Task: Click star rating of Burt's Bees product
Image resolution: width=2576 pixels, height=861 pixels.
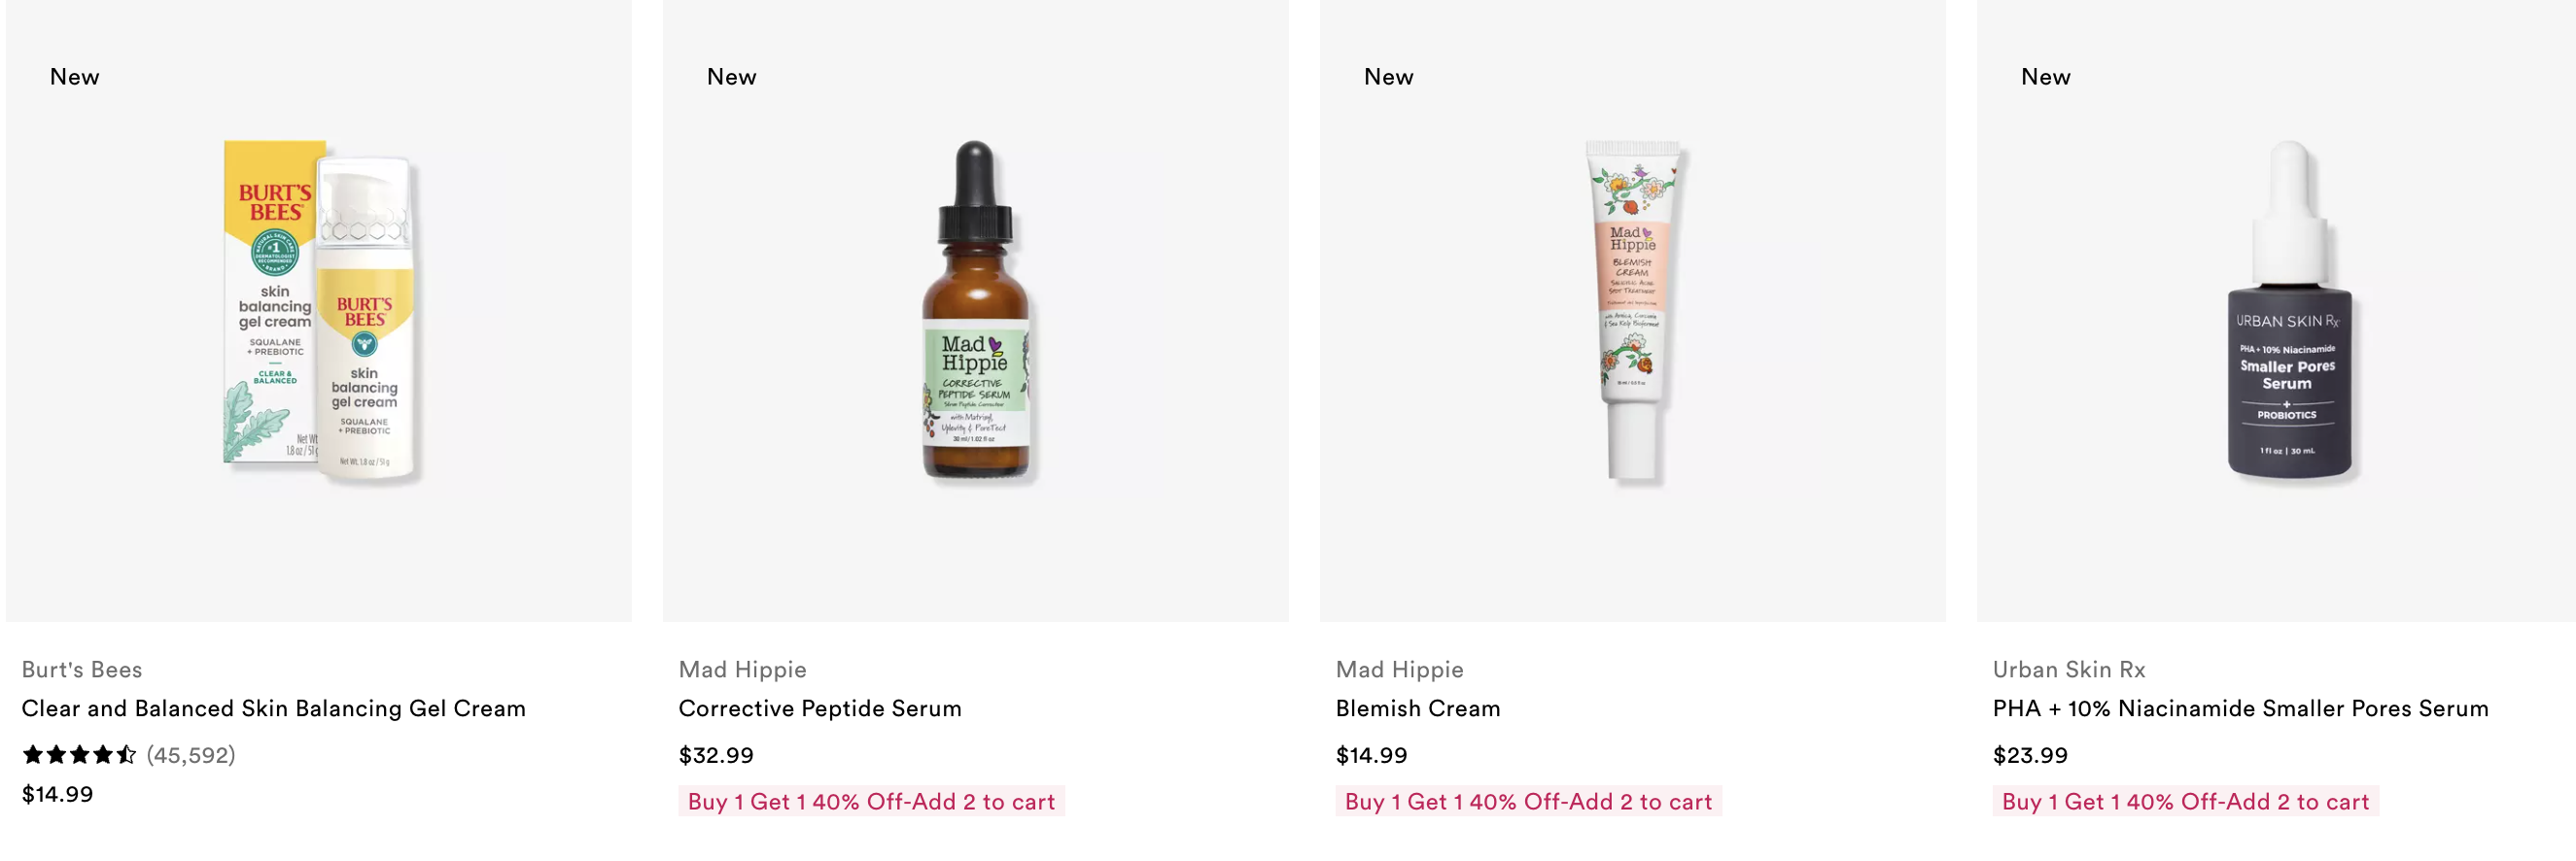Action: click(x=79, y=755)
